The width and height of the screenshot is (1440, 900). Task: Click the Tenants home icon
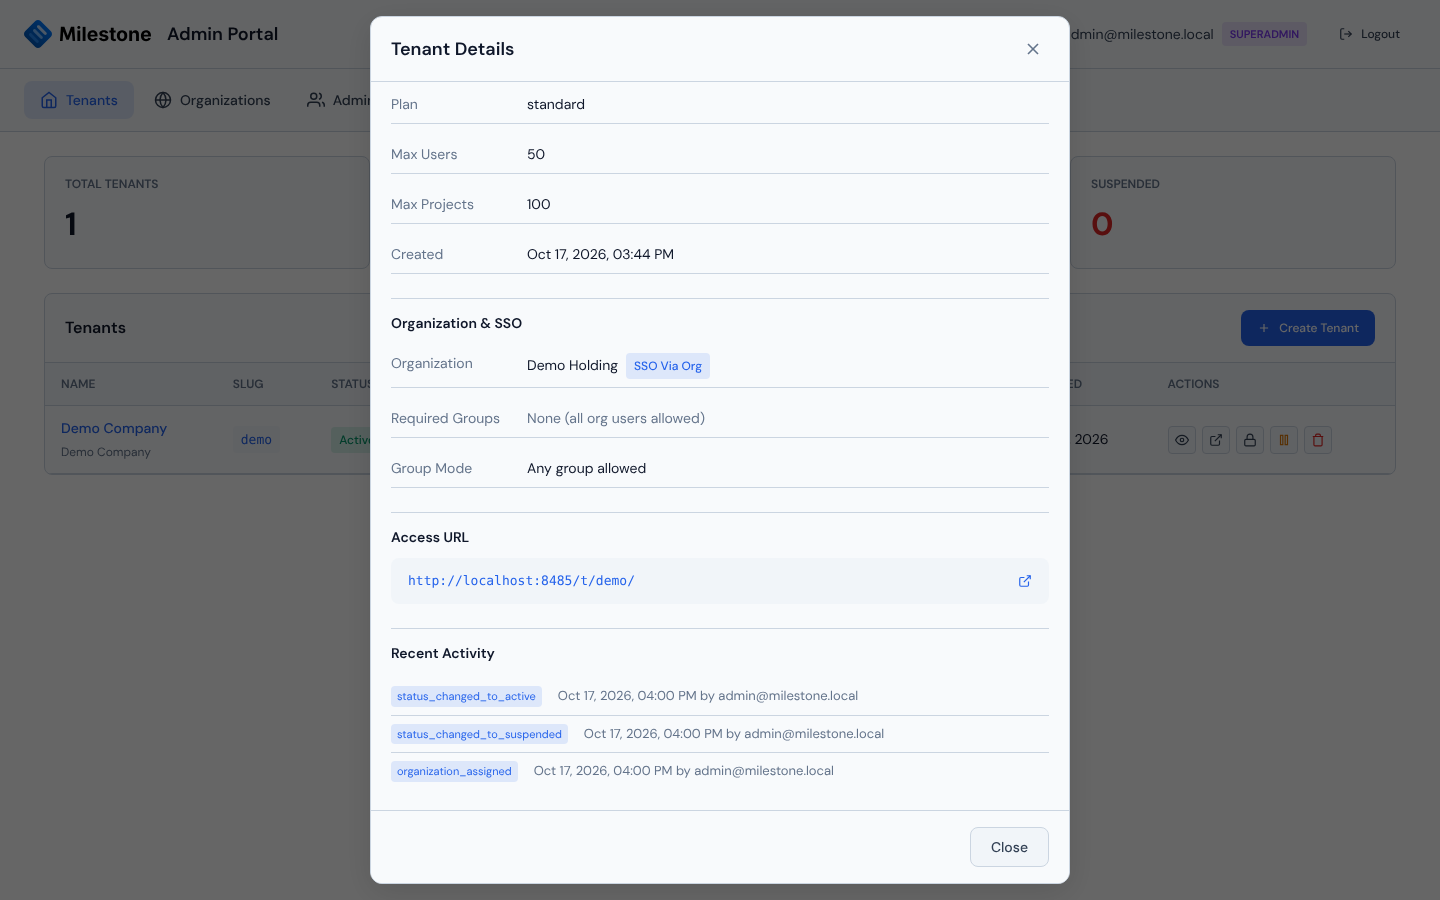[x=49, y=100]
